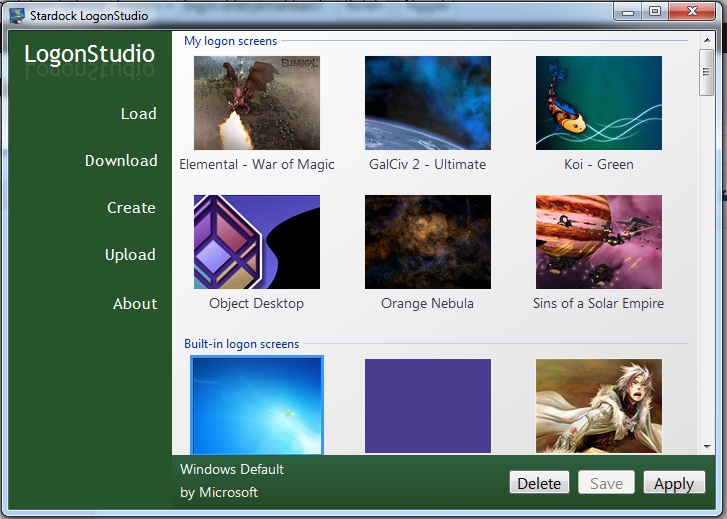
Task: Click the 'Sins of a Solar Empire' caption
Action: click(x=599, y=303)
